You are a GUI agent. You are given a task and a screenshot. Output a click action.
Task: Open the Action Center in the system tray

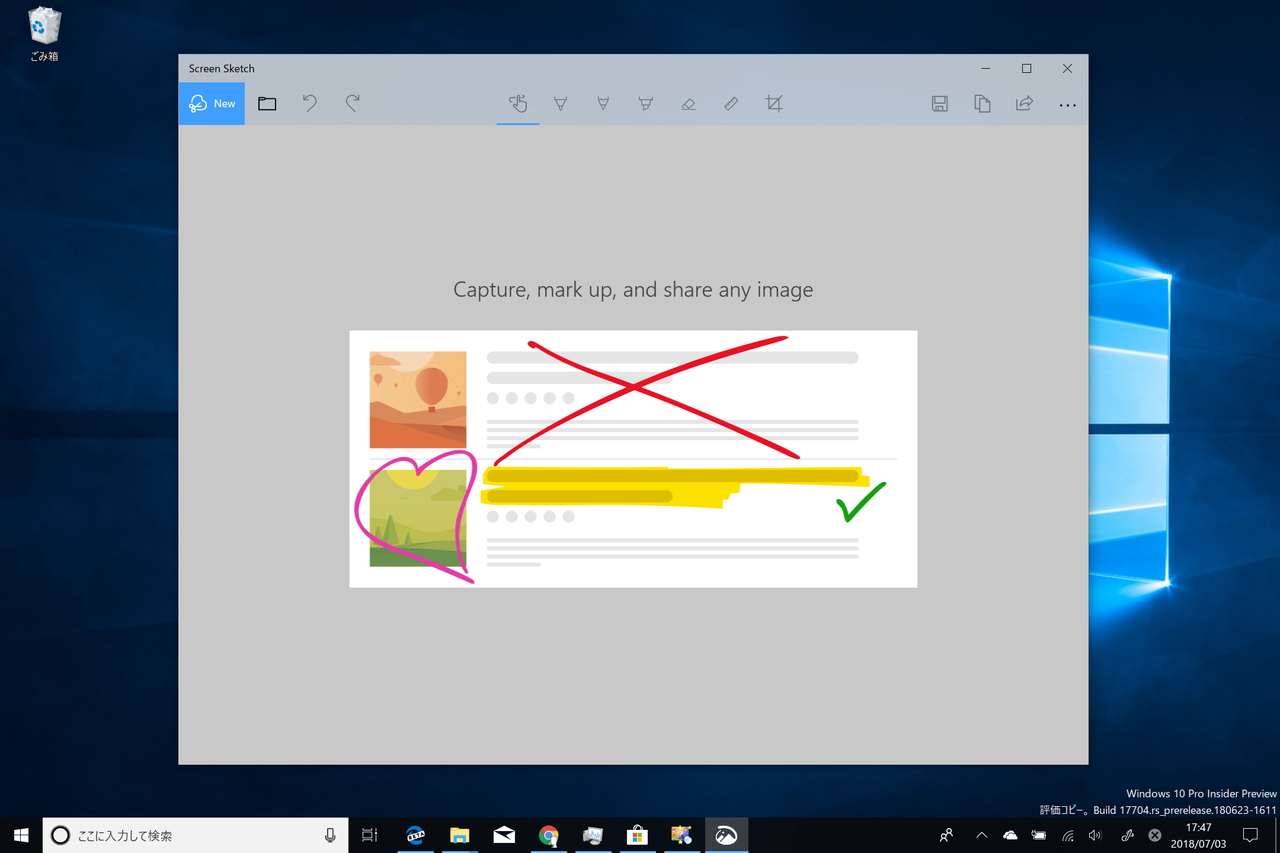coord(1250,835)
